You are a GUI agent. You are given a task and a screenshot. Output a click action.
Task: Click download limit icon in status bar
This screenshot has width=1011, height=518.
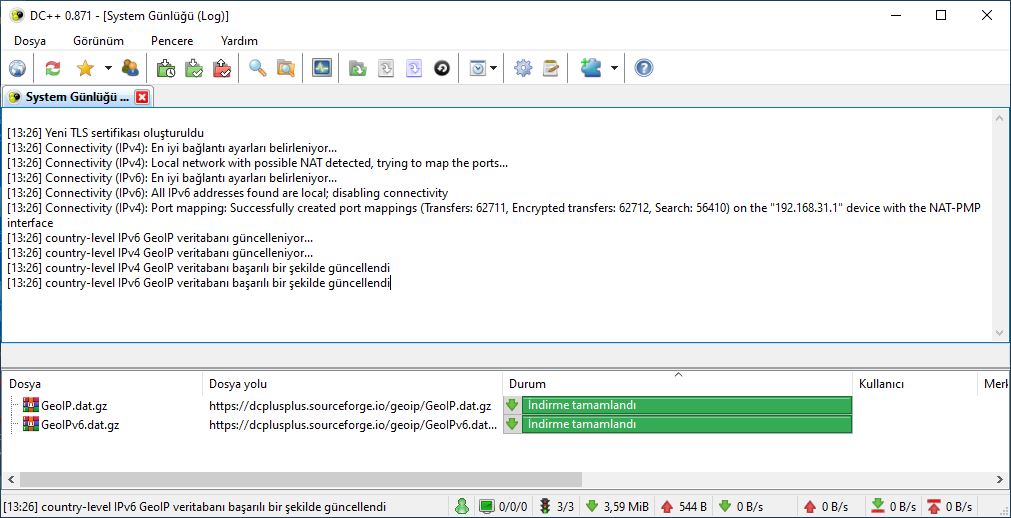point(878,506)
